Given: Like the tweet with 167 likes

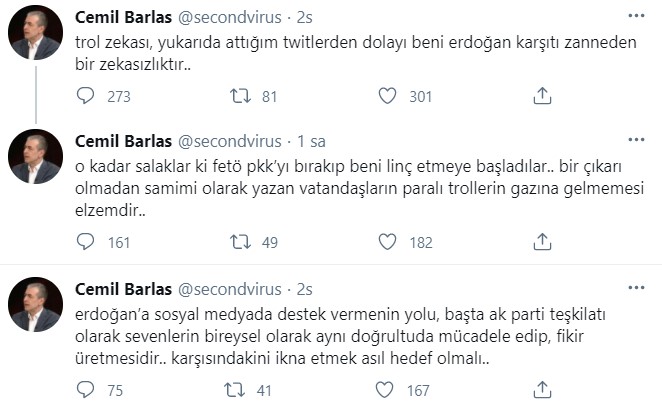Looking at the screenshot, I should tap(389, 388).
